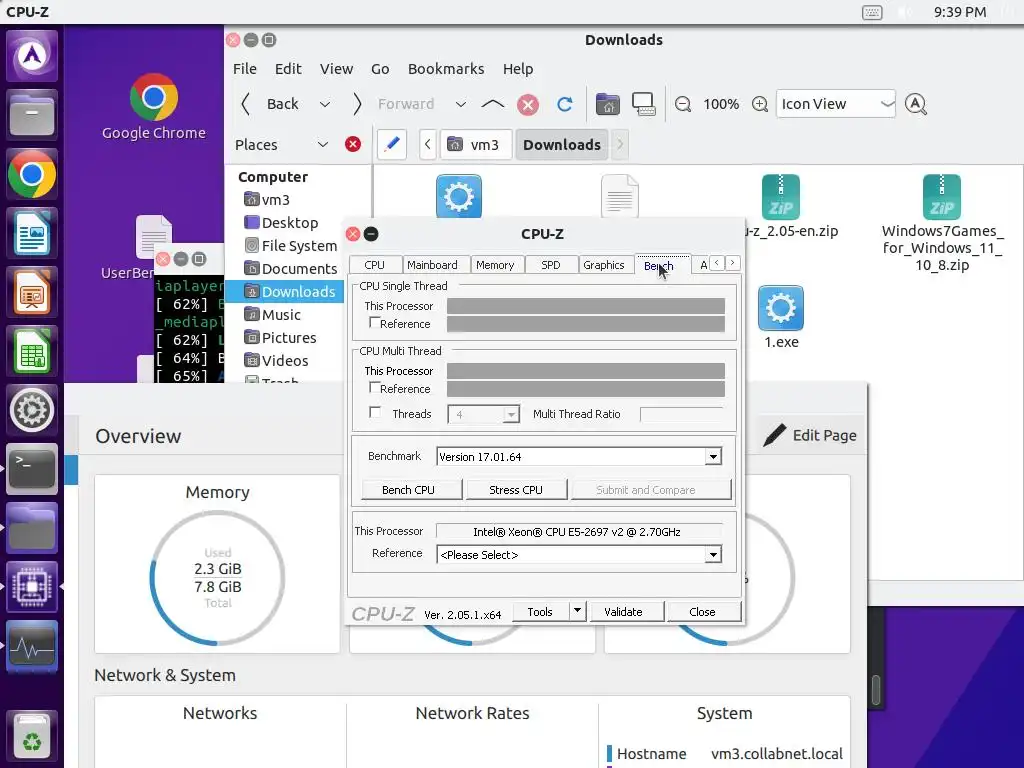The width and height of the screenshot is (1024, 768).
Task: Tick the Threads checkbox
Action: tap(375, 413)
